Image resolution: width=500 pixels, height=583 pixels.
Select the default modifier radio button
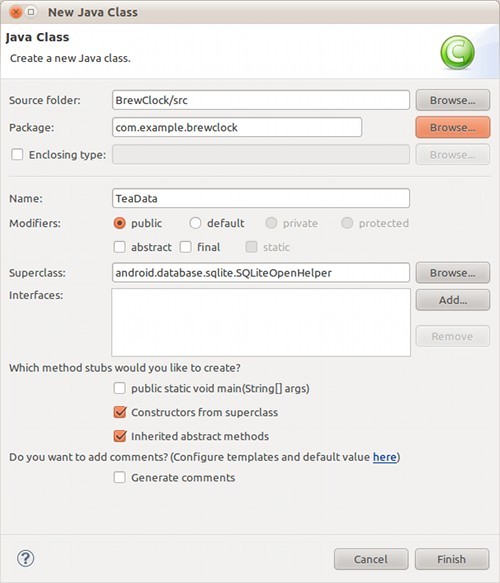(195, 223)
